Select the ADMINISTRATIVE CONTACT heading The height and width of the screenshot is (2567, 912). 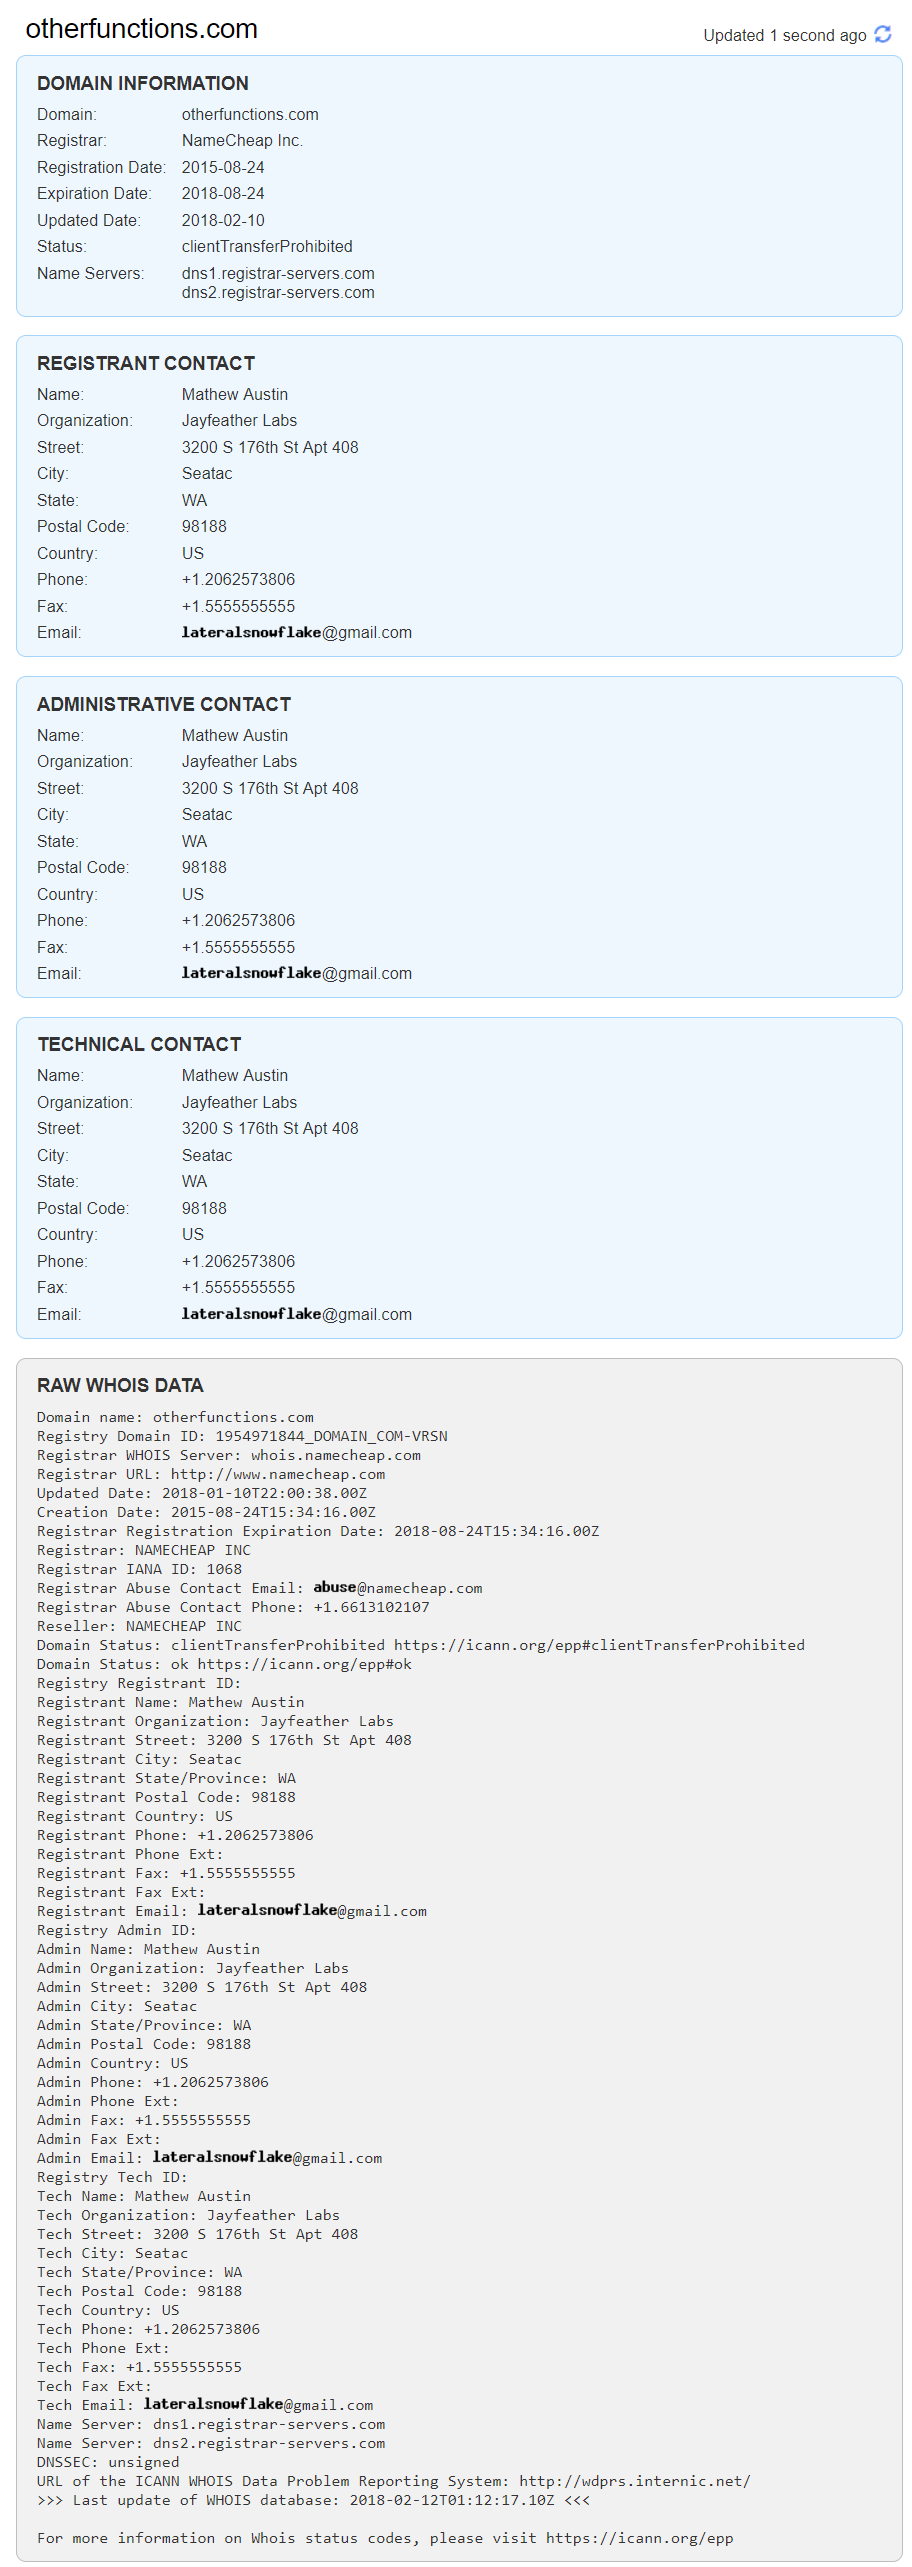164,704
